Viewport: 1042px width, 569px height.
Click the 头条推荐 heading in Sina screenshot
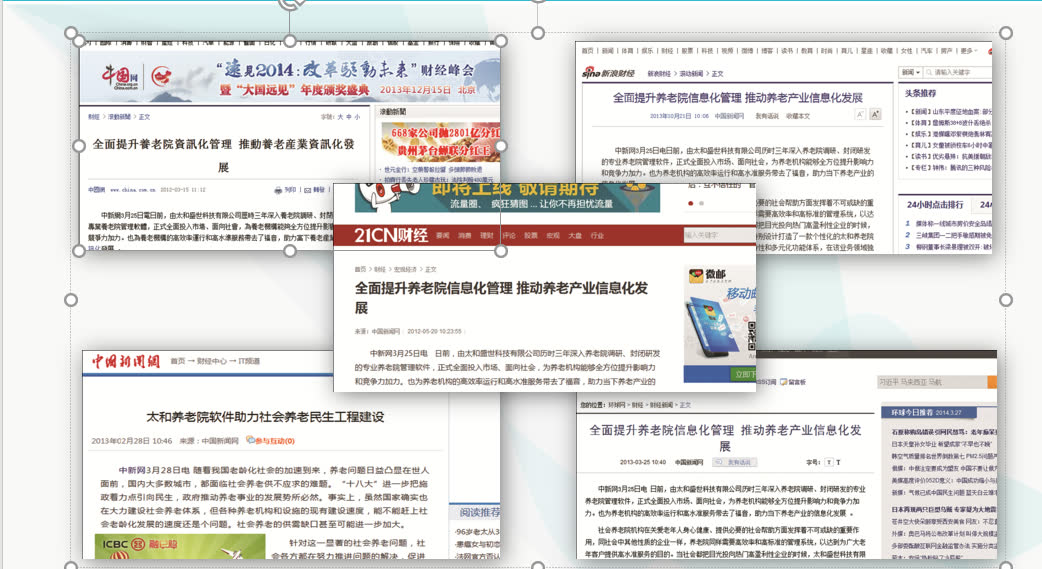pos(920,93)
